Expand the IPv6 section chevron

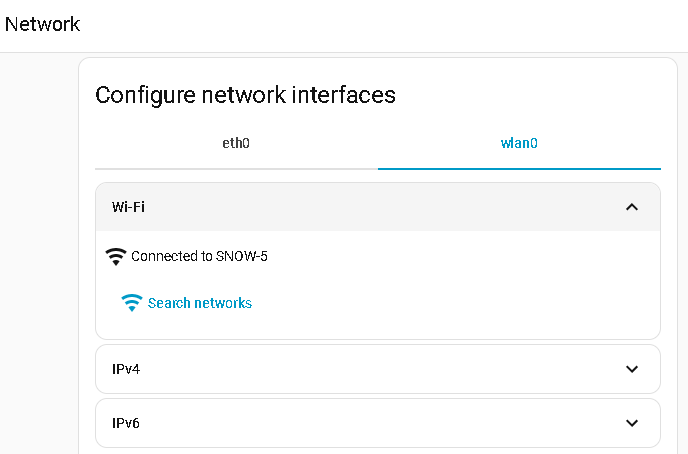631,423
